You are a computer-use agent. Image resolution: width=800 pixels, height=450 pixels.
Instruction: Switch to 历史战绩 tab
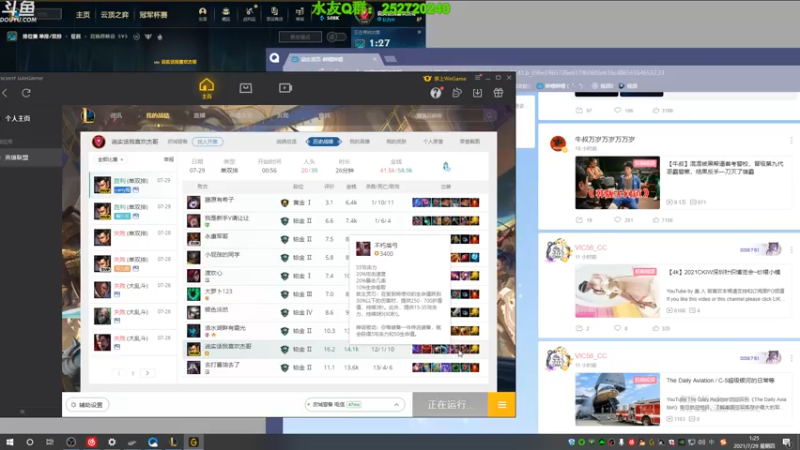point(323,141)
